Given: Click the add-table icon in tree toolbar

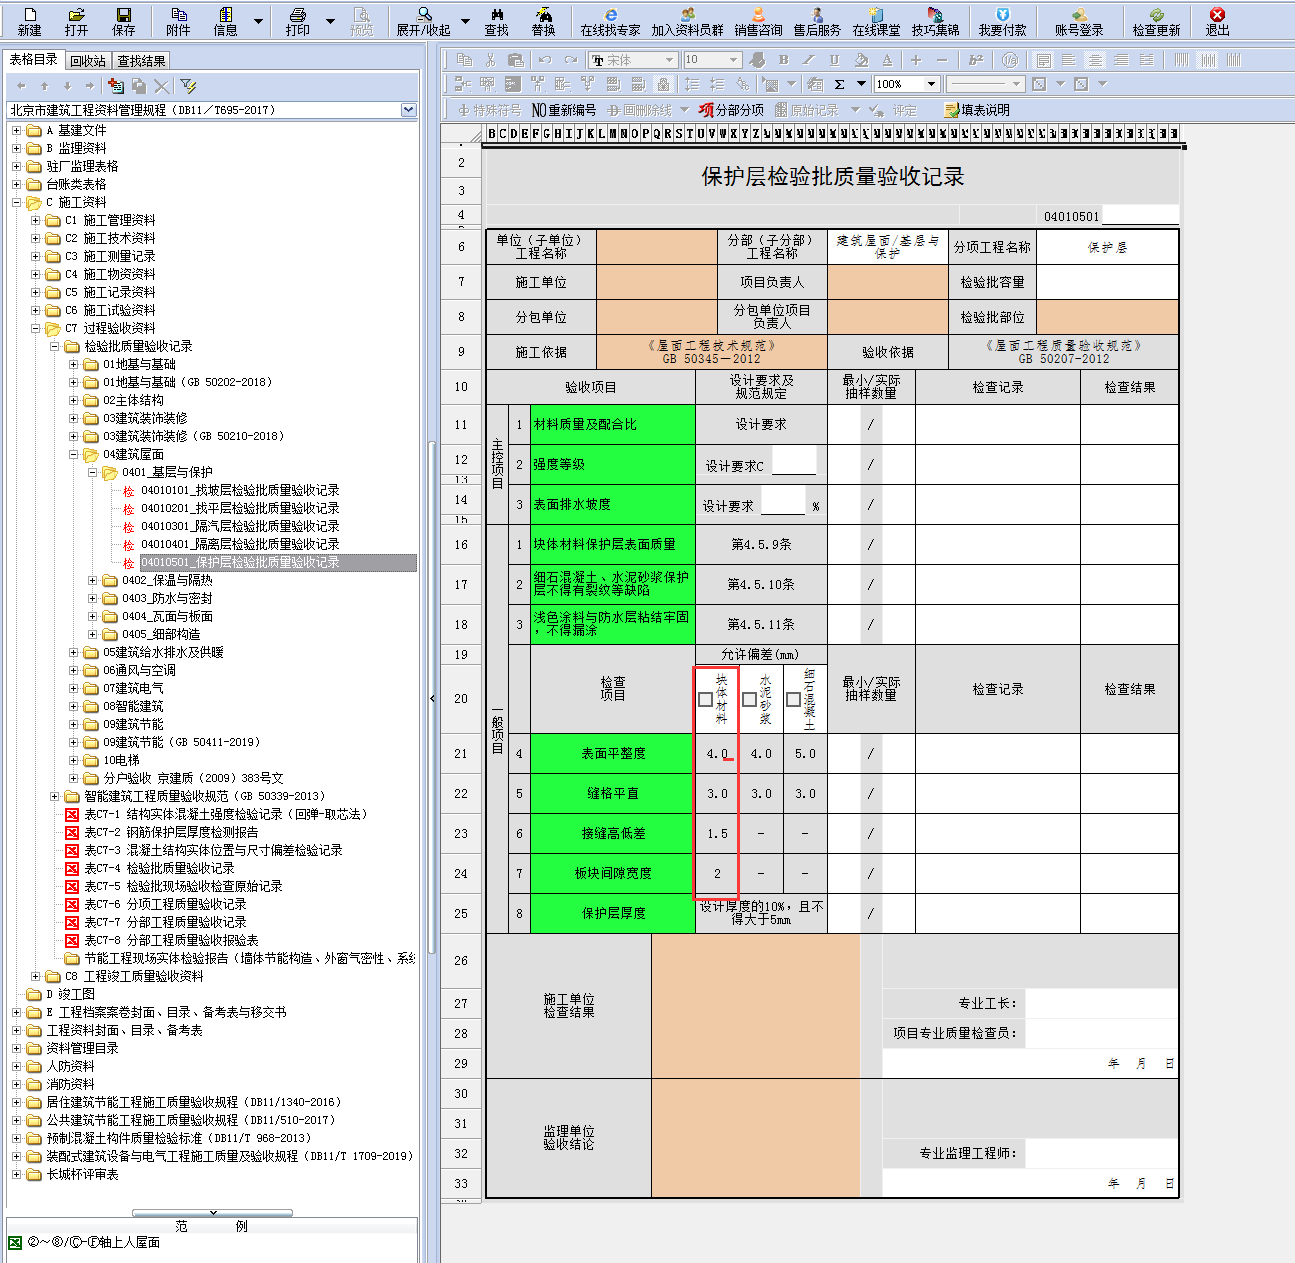Looking at the screenshot, I should tap(116, 86).
